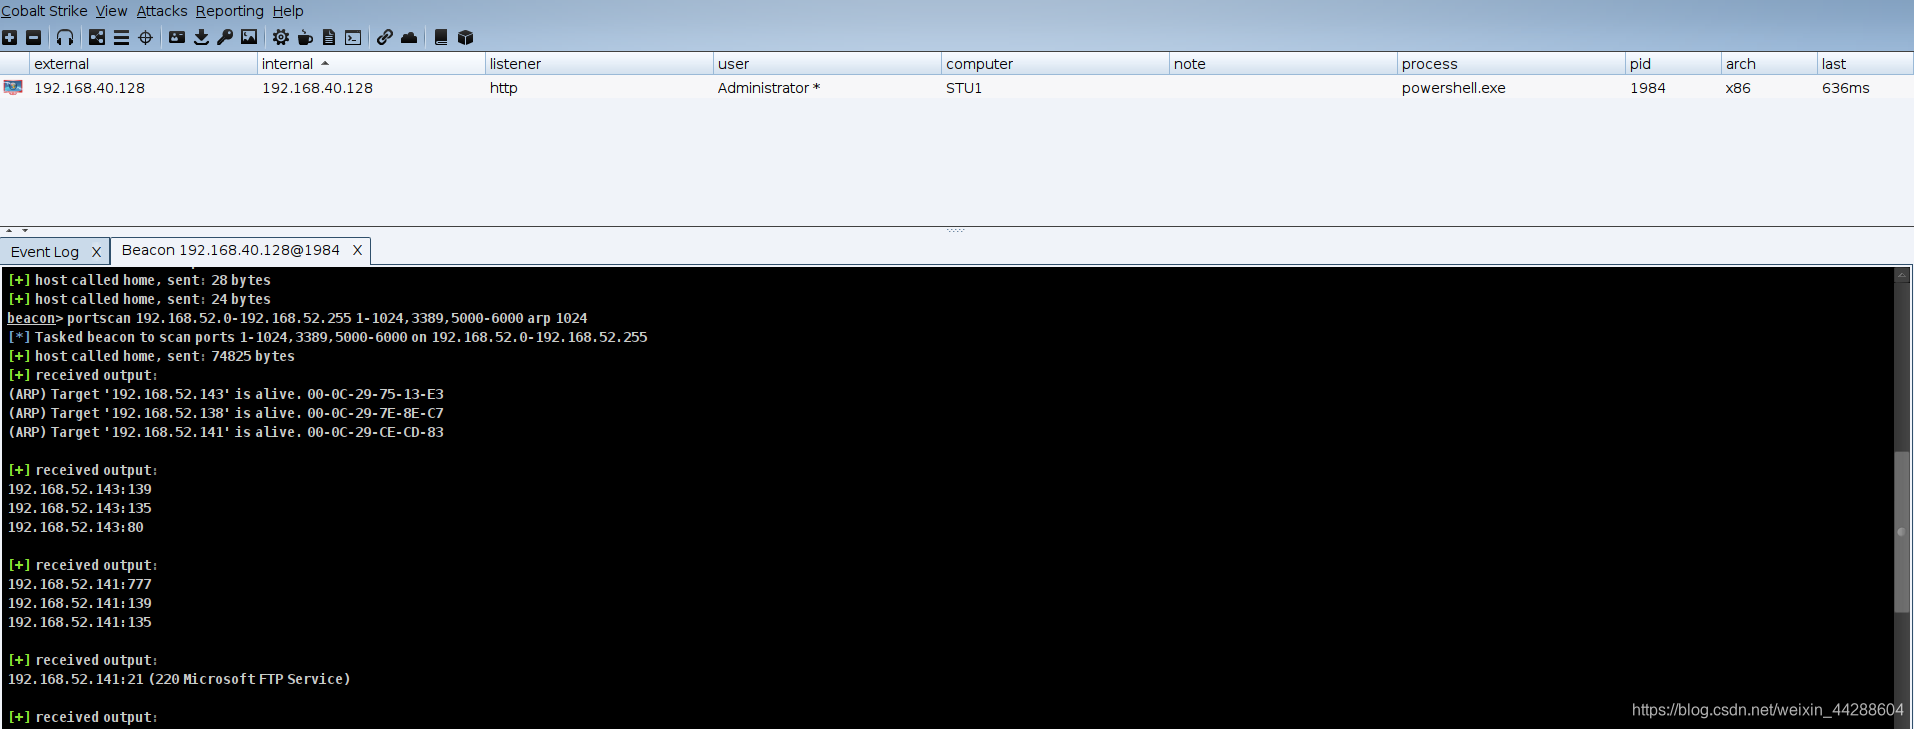Click the beacon> portscan command line
The width and height of the screenshot is (1914, 729).
tap(297, 318)
